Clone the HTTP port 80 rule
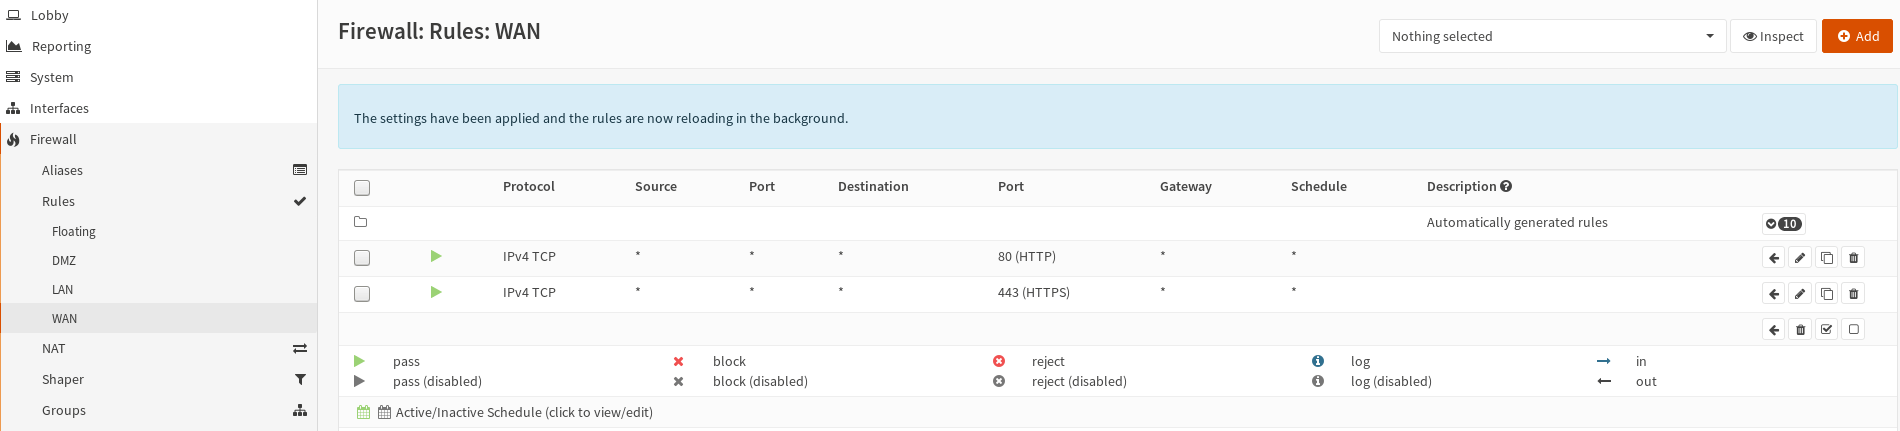Image resolution: width=1900 pixels, height=431 pixels. tap(1827, 258)
